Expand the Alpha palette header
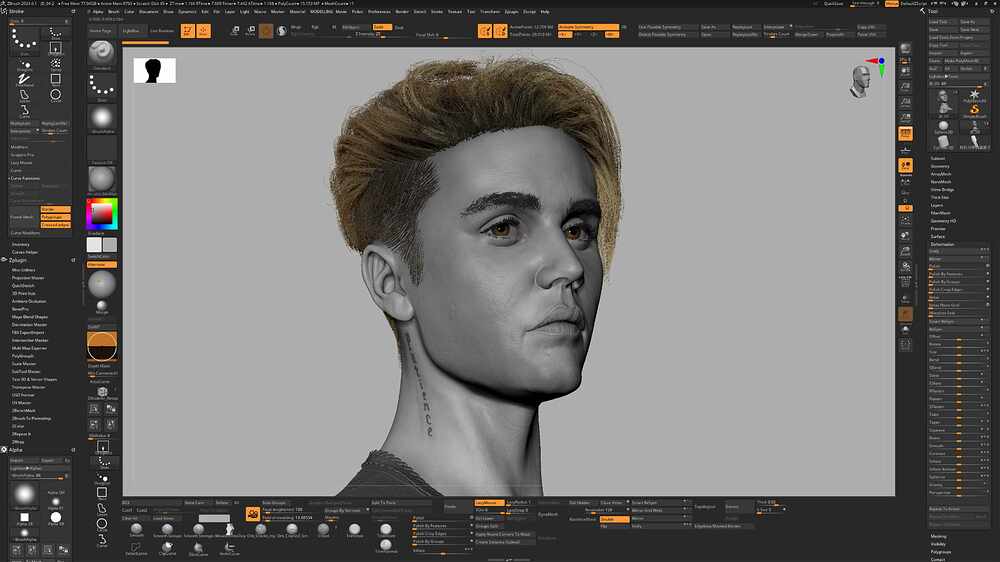1000x562 pixels. (x=15, y=450)
